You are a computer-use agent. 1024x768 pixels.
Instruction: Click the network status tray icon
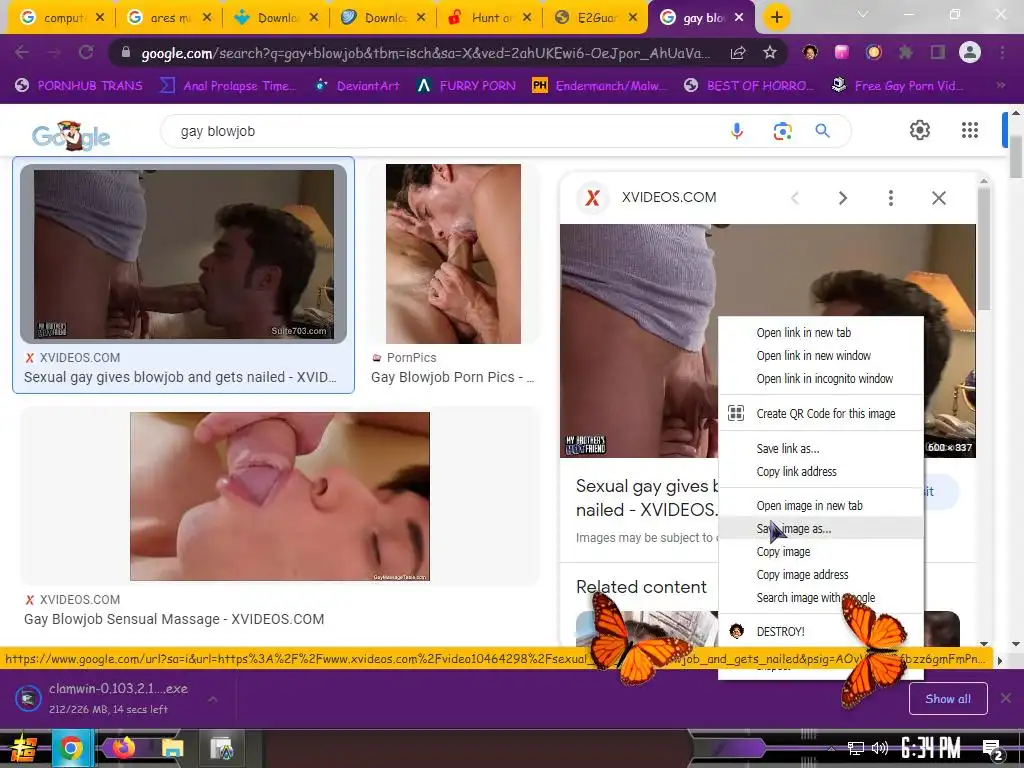click(856, 748)
